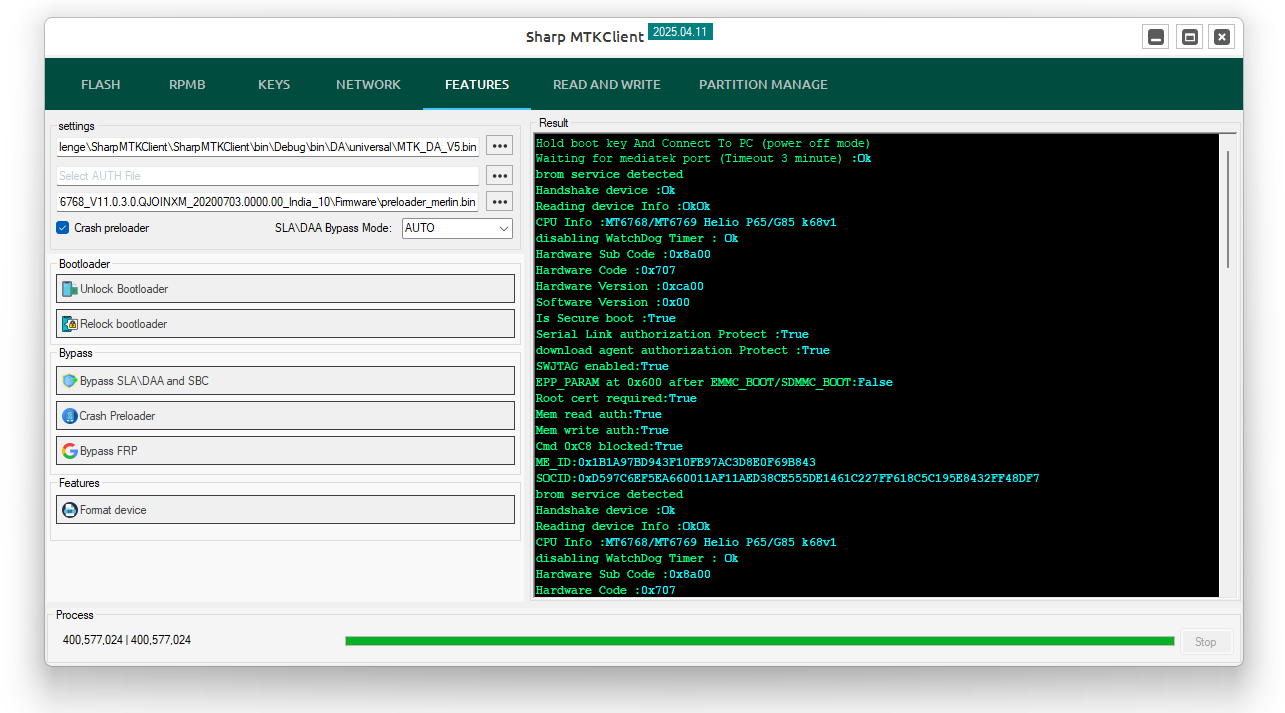
Task: Click the phone icon on Unlock Bootloader
Action: pos(70,289)
